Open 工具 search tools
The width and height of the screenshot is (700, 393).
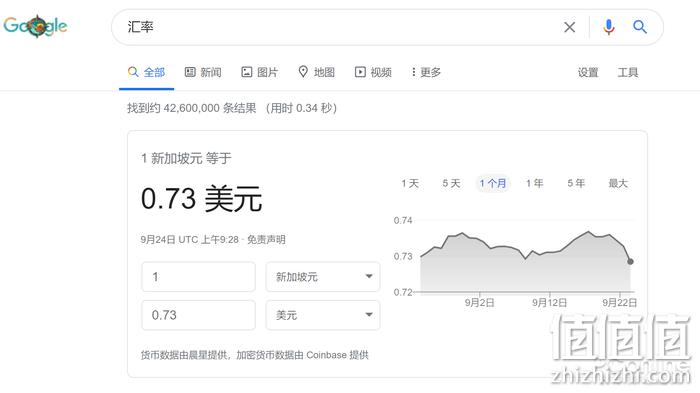tap(628, 72)
